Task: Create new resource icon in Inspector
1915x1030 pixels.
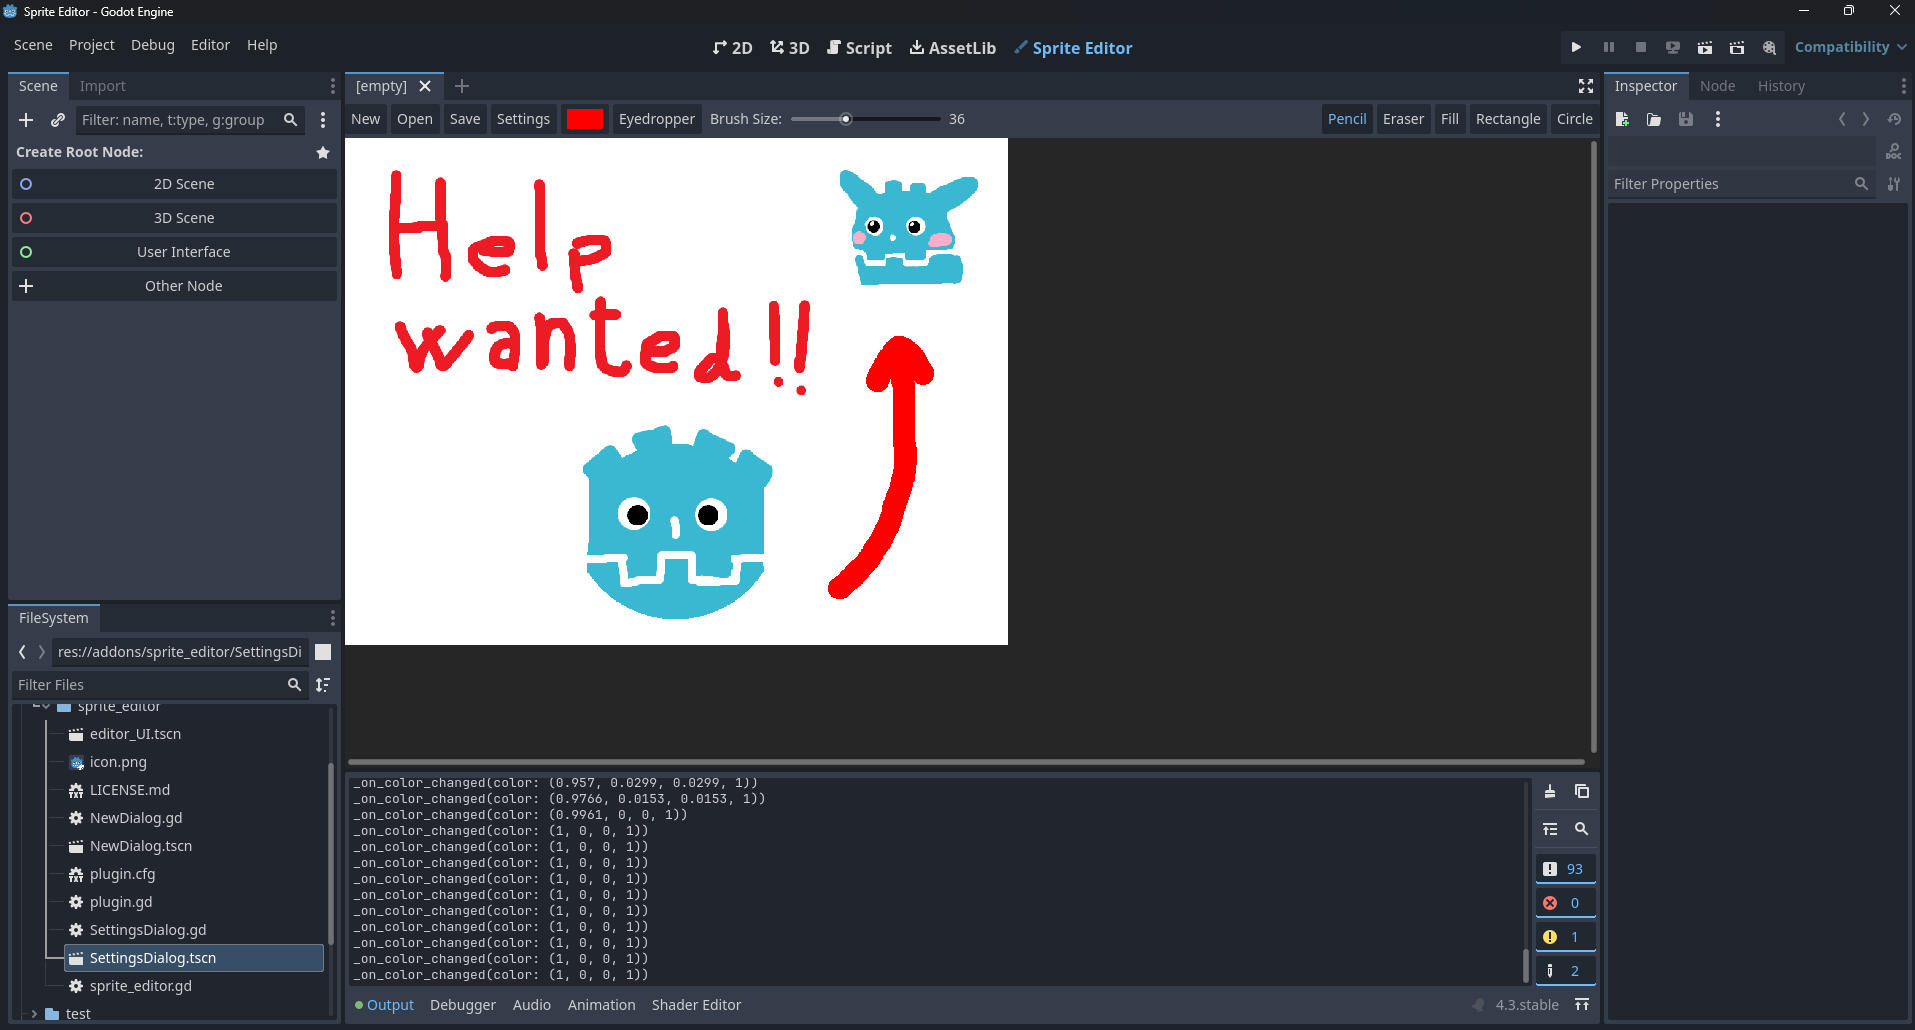Action: coord(1622,119)
